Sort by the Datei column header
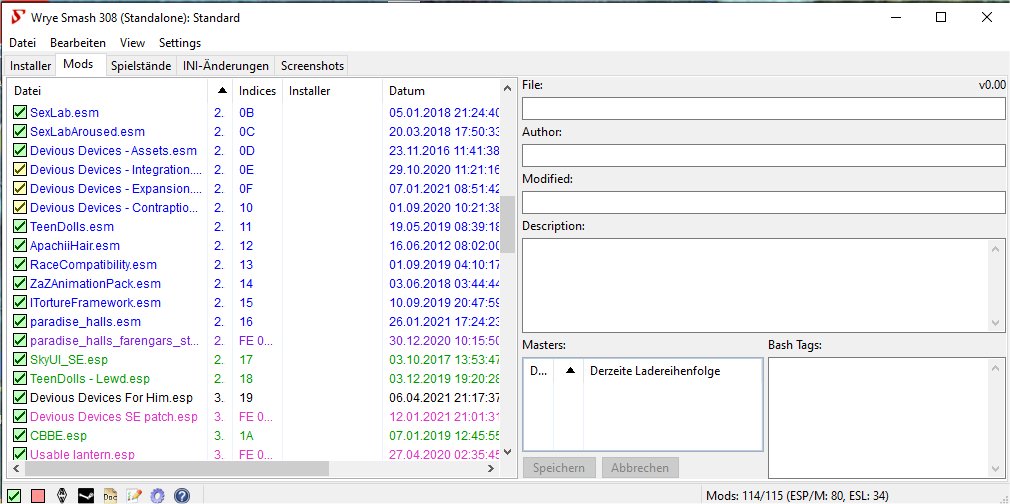1010x504 pixels. [108, 91]
